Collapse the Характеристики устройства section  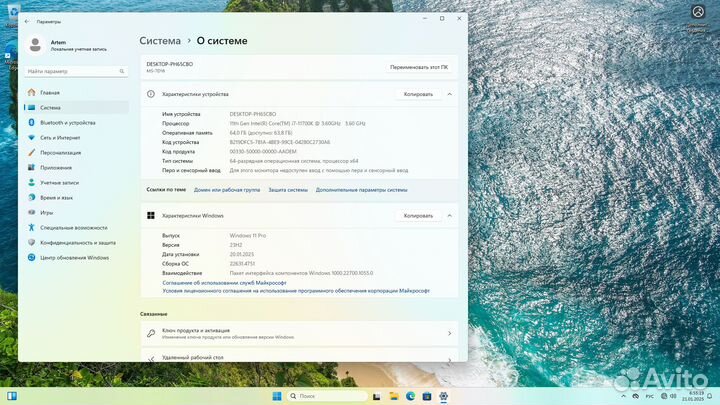[x=450, y=94]
